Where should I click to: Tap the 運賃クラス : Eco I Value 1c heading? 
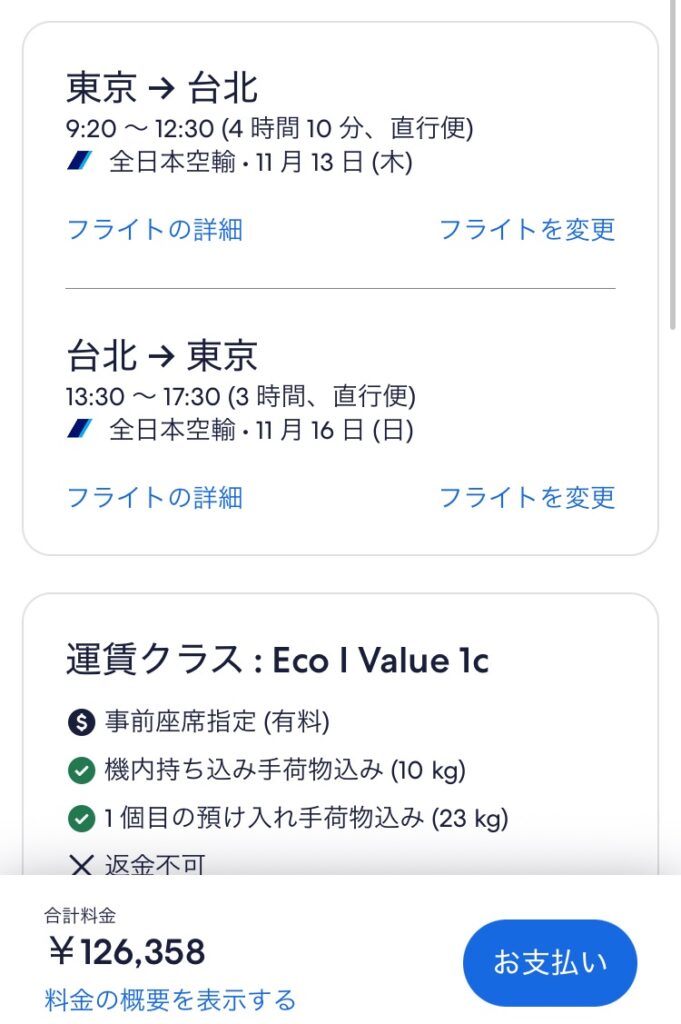click(277, 660)
